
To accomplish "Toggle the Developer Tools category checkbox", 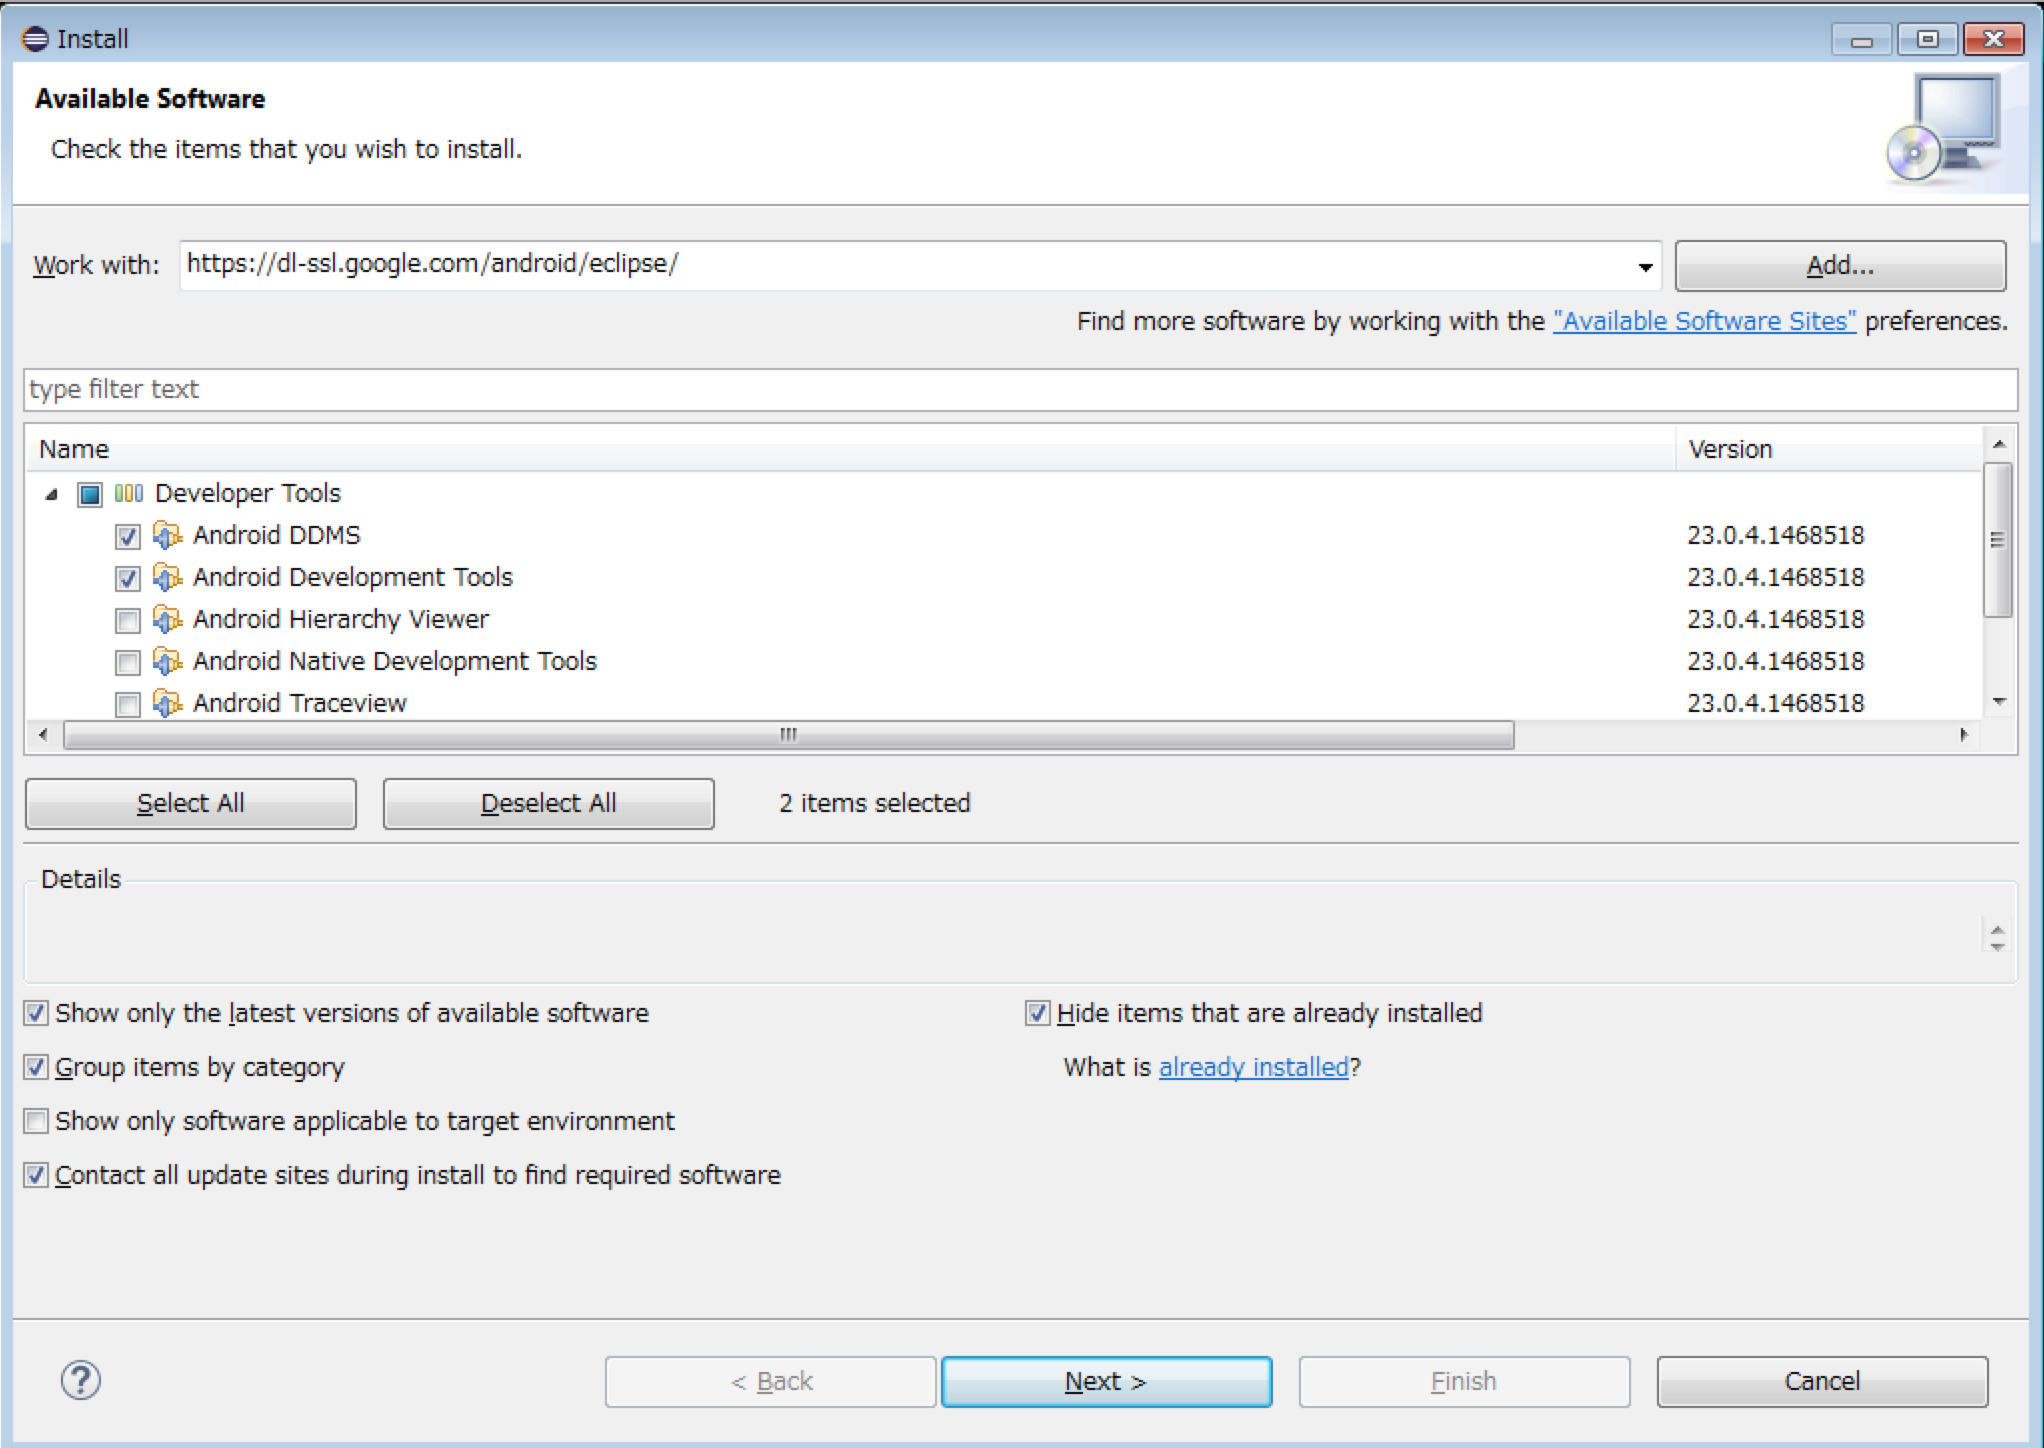I will (x=90, y=494).
